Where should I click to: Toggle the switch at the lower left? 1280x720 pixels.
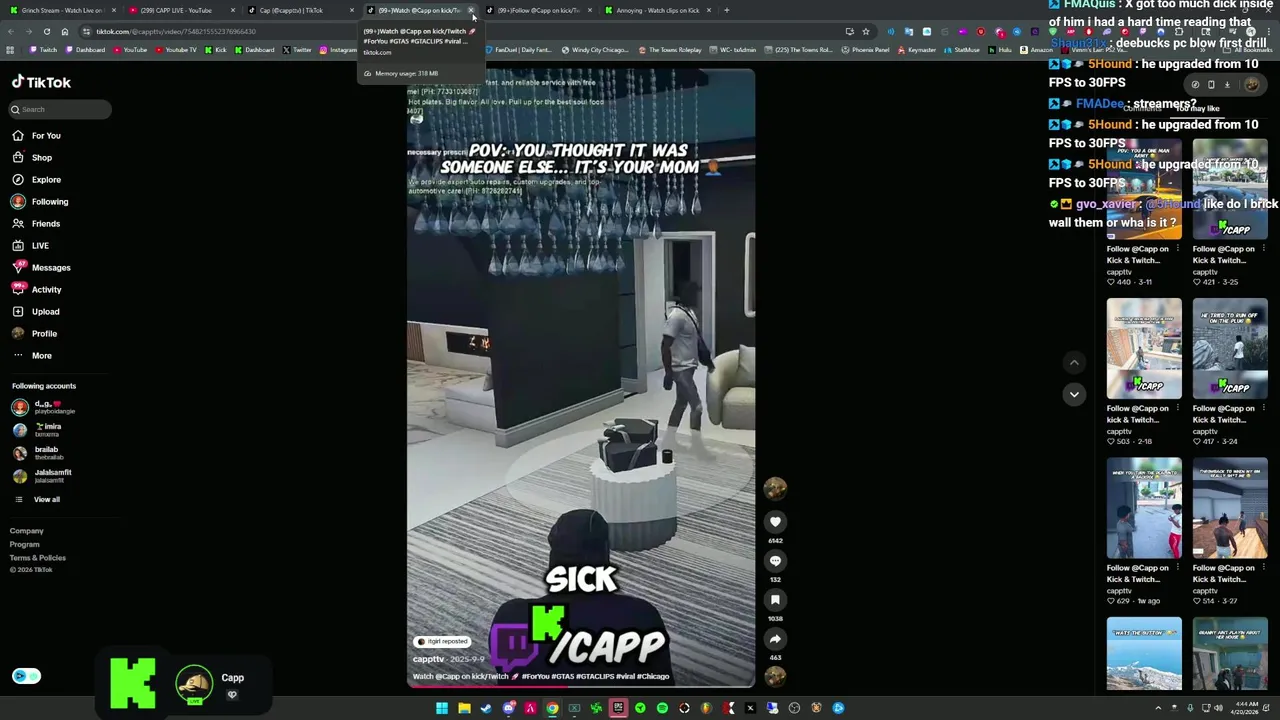point(26,676)
